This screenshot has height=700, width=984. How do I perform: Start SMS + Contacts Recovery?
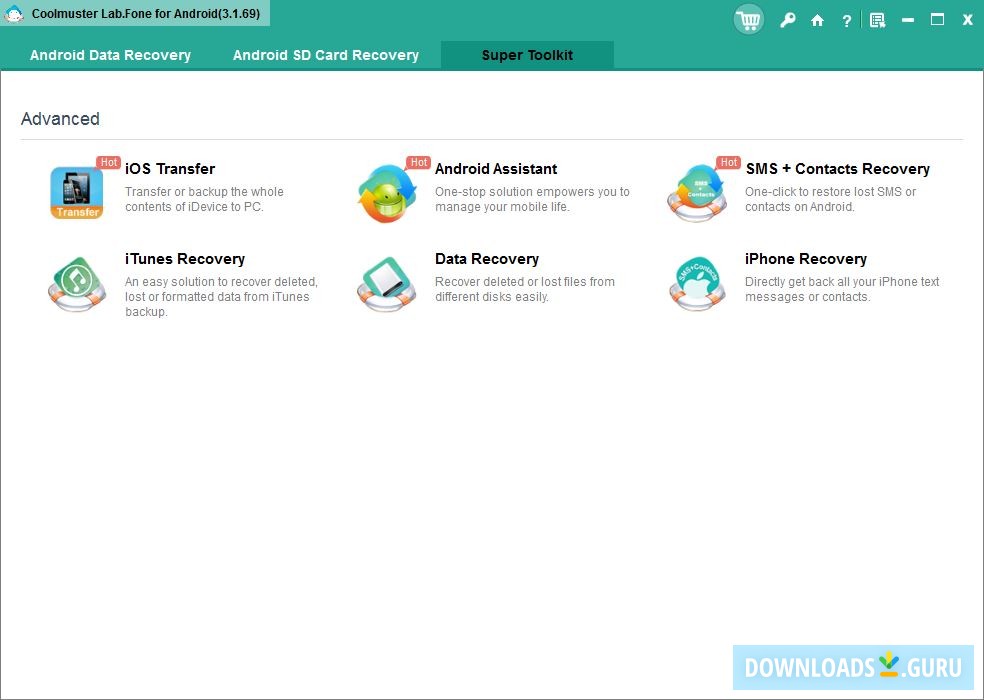click(836, 168)
